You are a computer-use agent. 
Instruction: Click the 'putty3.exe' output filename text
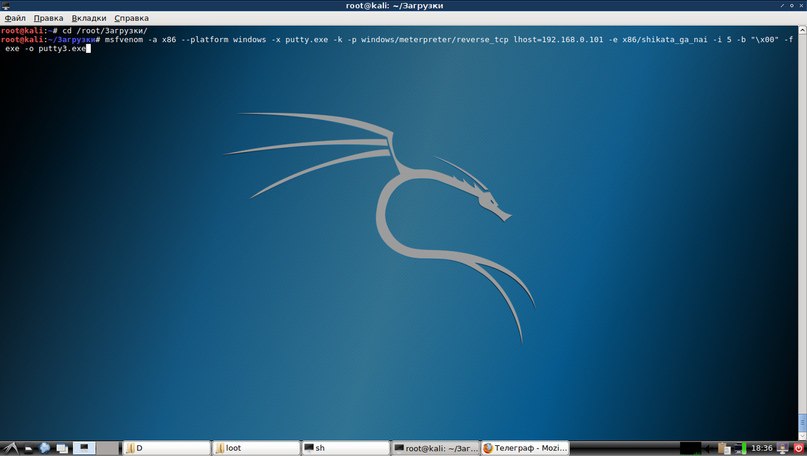[62, 48]
